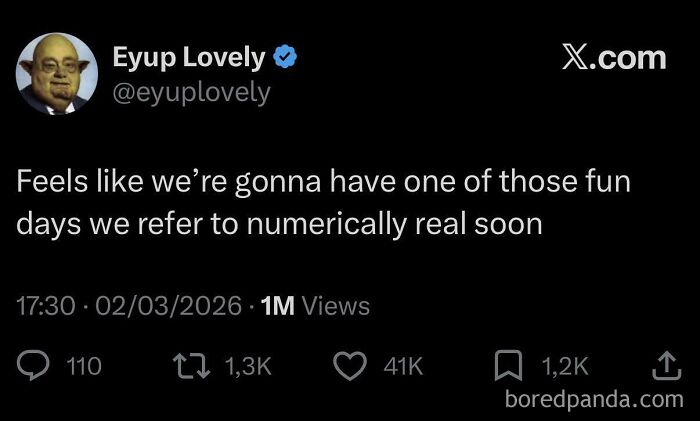700x421 pixels.
Task: Click the 1,3K reposts count
Action: [x=248, y=366]
